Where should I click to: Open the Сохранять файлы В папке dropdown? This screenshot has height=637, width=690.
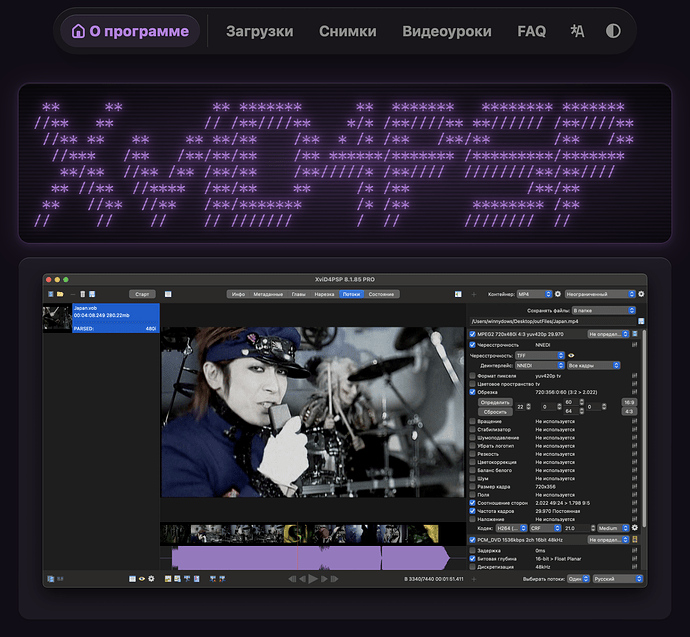click(x=604, y=311)
